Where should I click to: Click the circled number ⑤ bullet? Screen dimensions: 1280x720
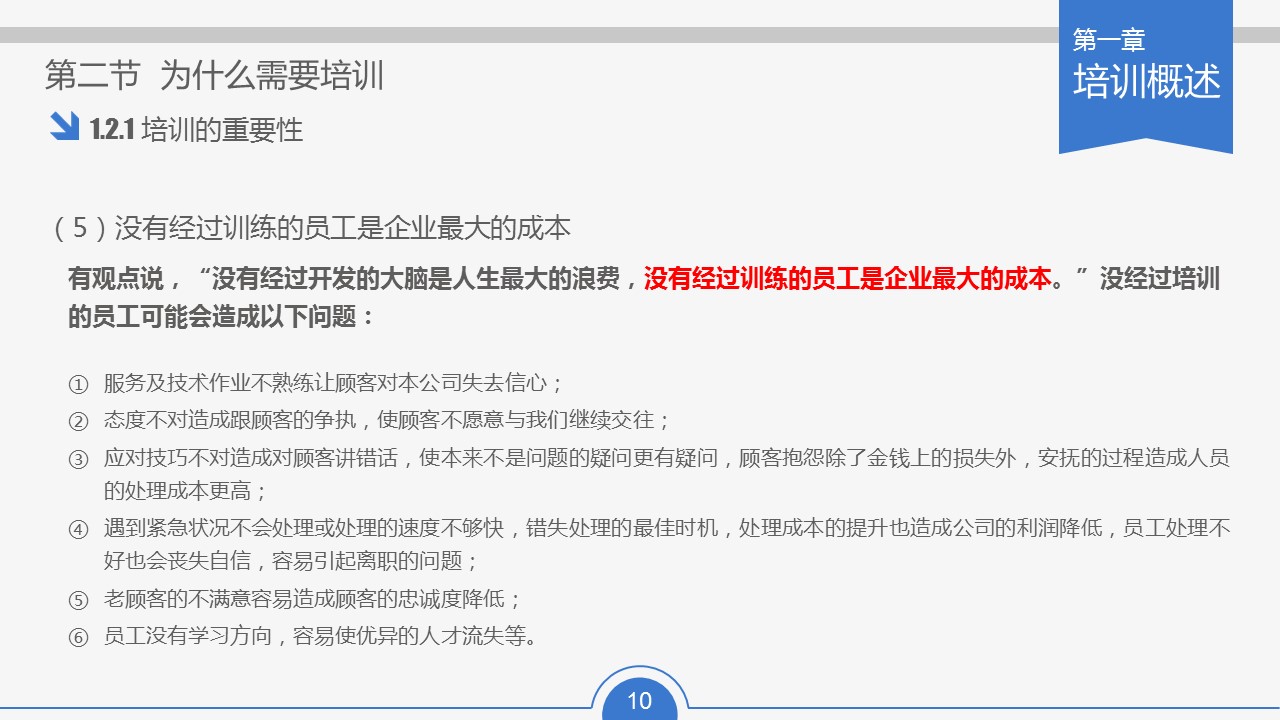(79, 600)
